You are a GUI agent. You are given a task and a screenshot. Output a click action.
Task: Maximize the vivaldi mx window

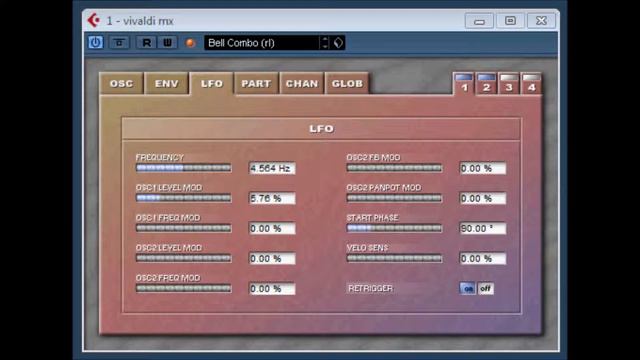point(510,21)
